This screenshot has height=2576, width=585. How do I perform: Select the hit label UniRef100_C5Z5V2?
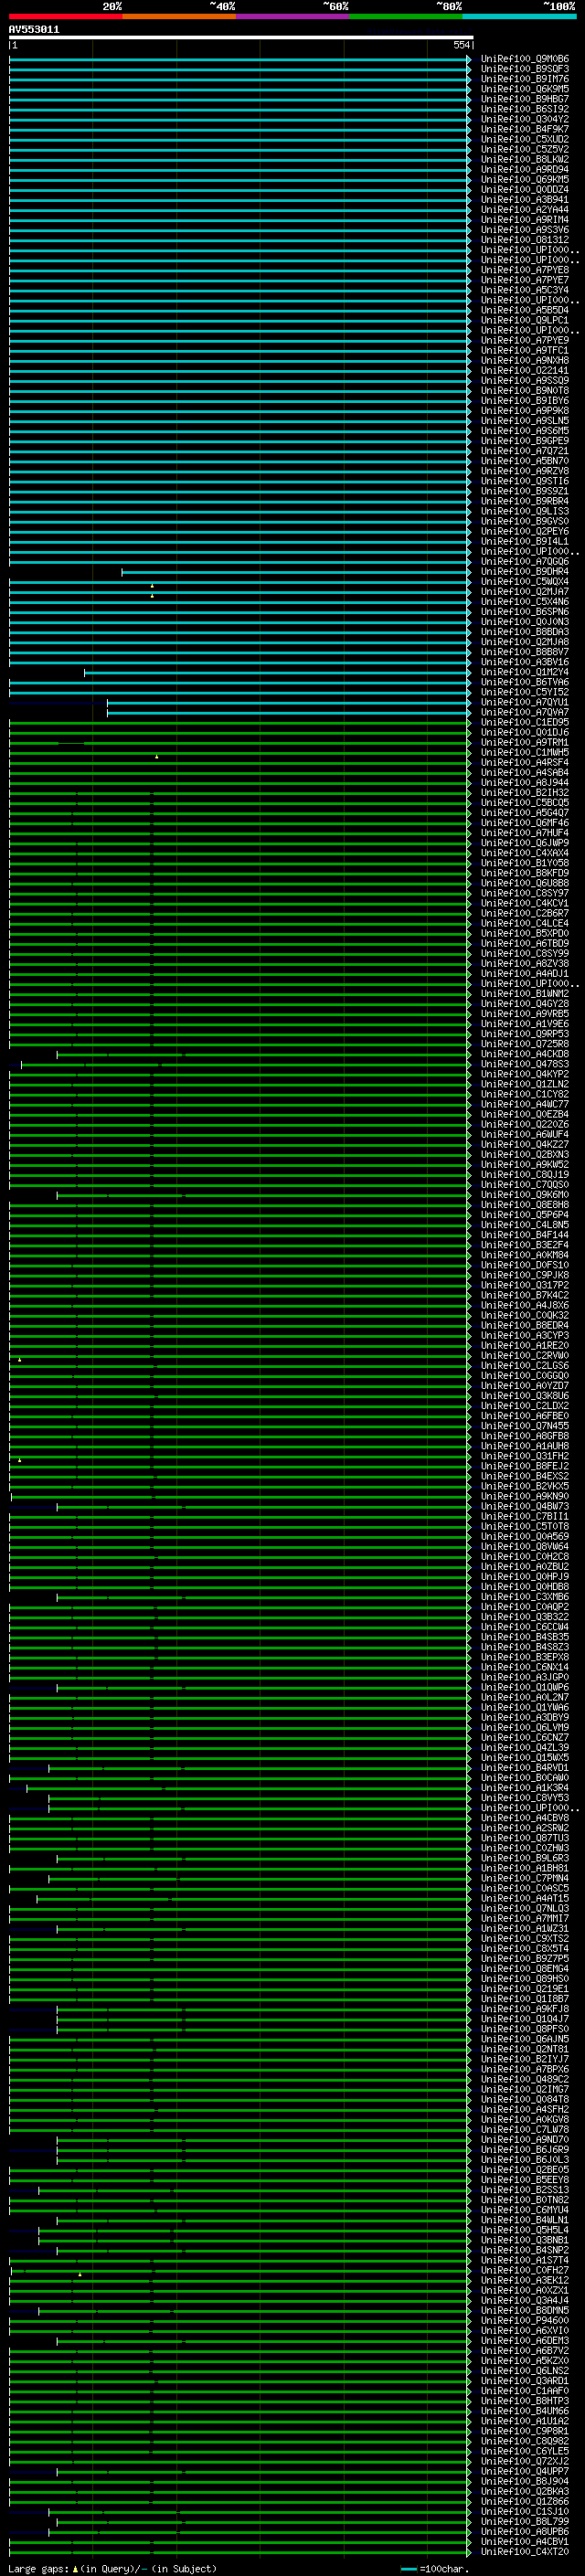coord(525,149)
